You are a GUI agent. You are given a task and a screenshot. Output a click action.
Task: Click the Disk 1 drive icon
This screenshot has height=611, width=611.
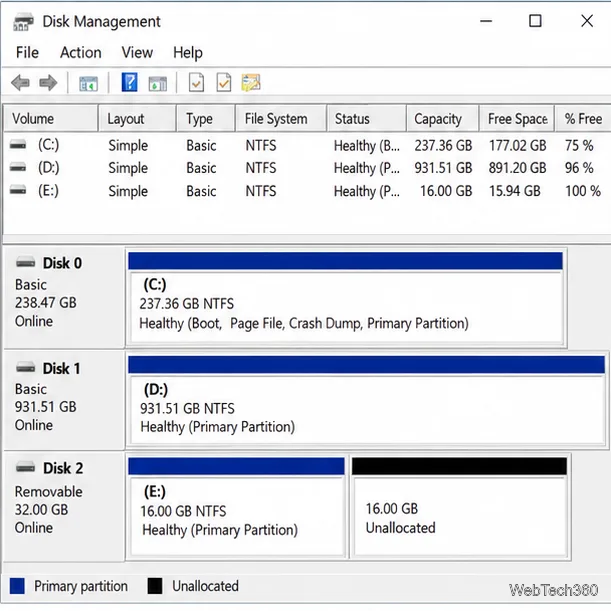25,367
